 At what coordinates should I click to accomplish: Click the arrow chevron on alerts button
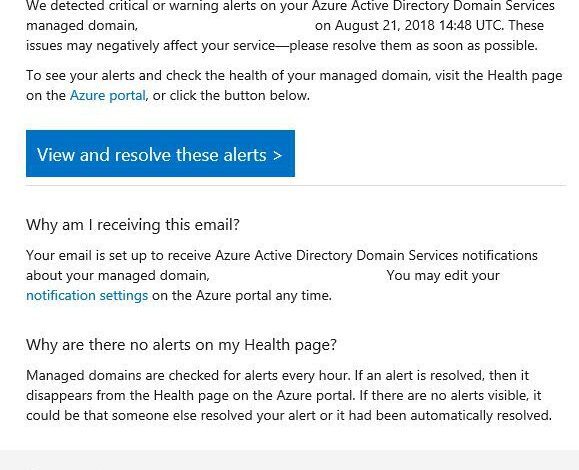click(278, 155)
